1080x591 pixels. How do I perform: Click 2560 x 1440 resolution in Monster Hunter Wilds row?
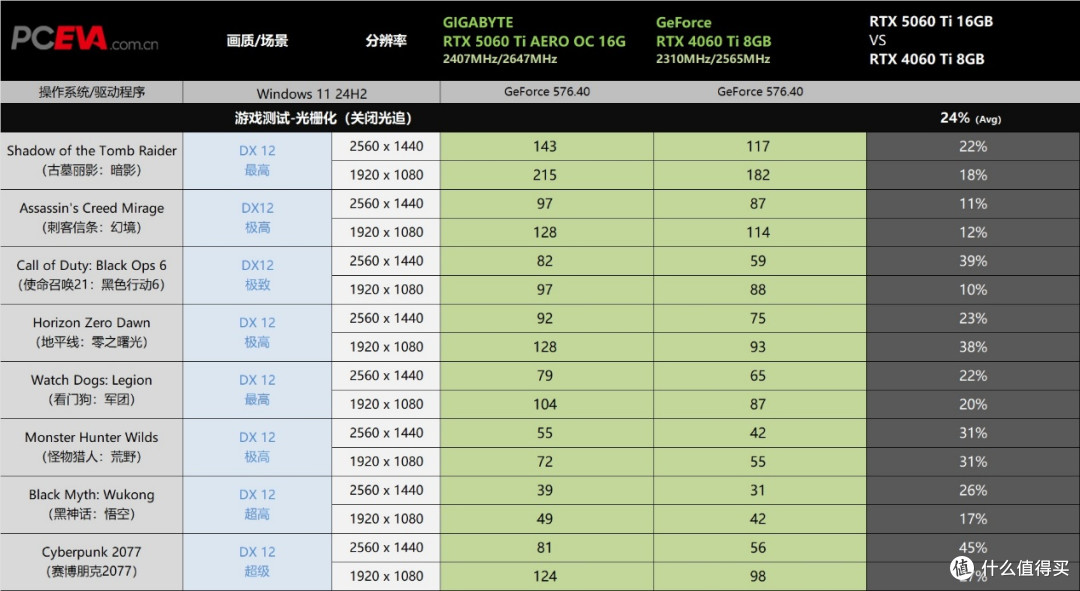(x=386, y=433)
